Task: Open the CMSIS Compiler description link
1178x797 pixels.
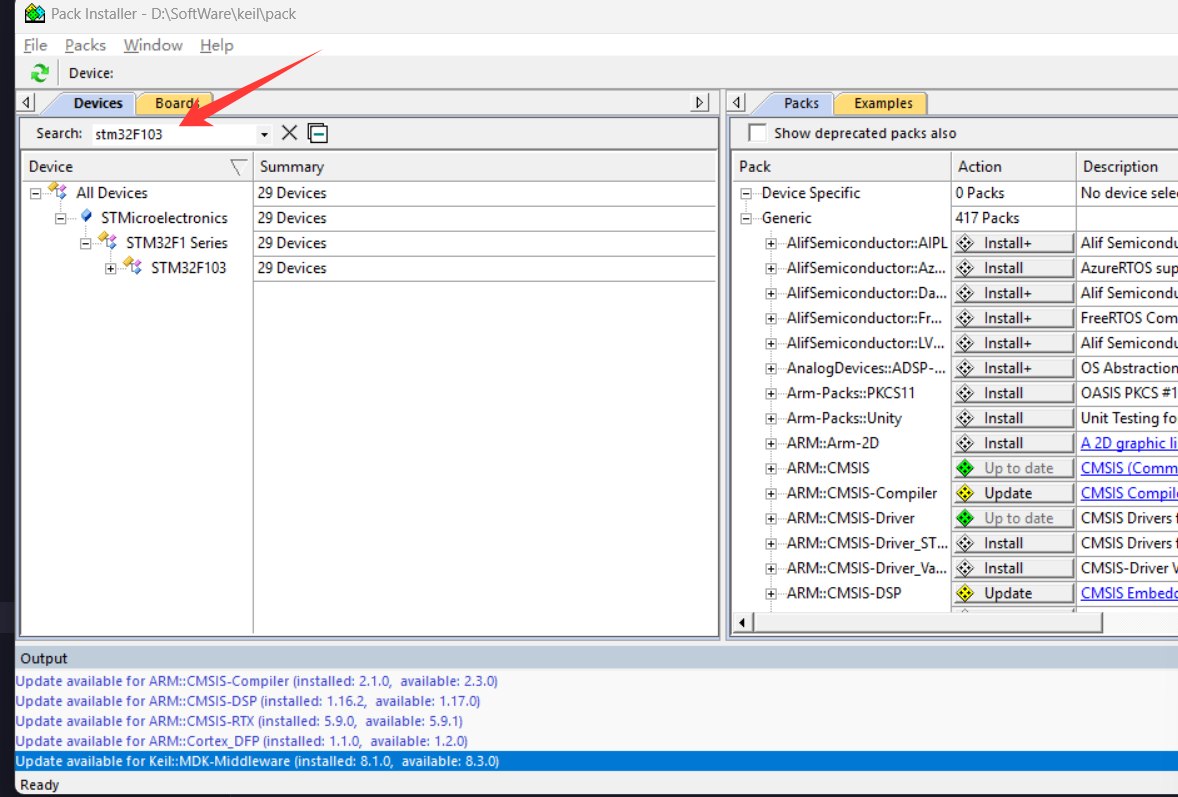Action: [1129, 493]
